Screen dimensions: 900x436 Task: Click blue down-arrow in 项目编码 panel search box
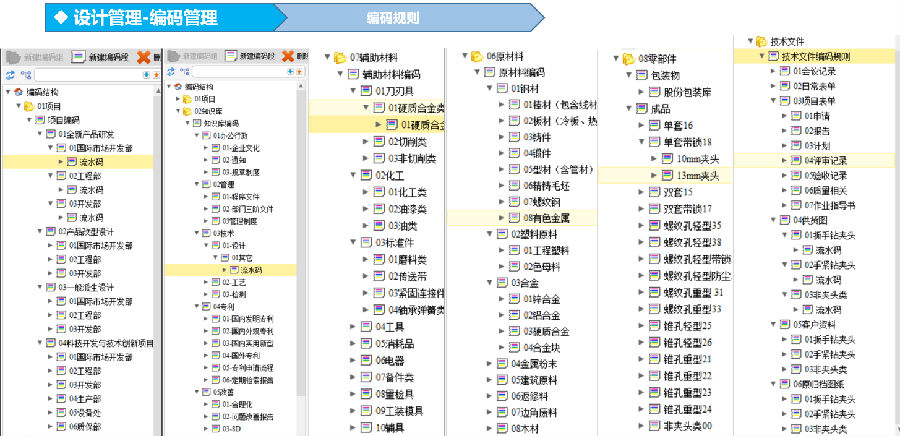coord(146,75)
